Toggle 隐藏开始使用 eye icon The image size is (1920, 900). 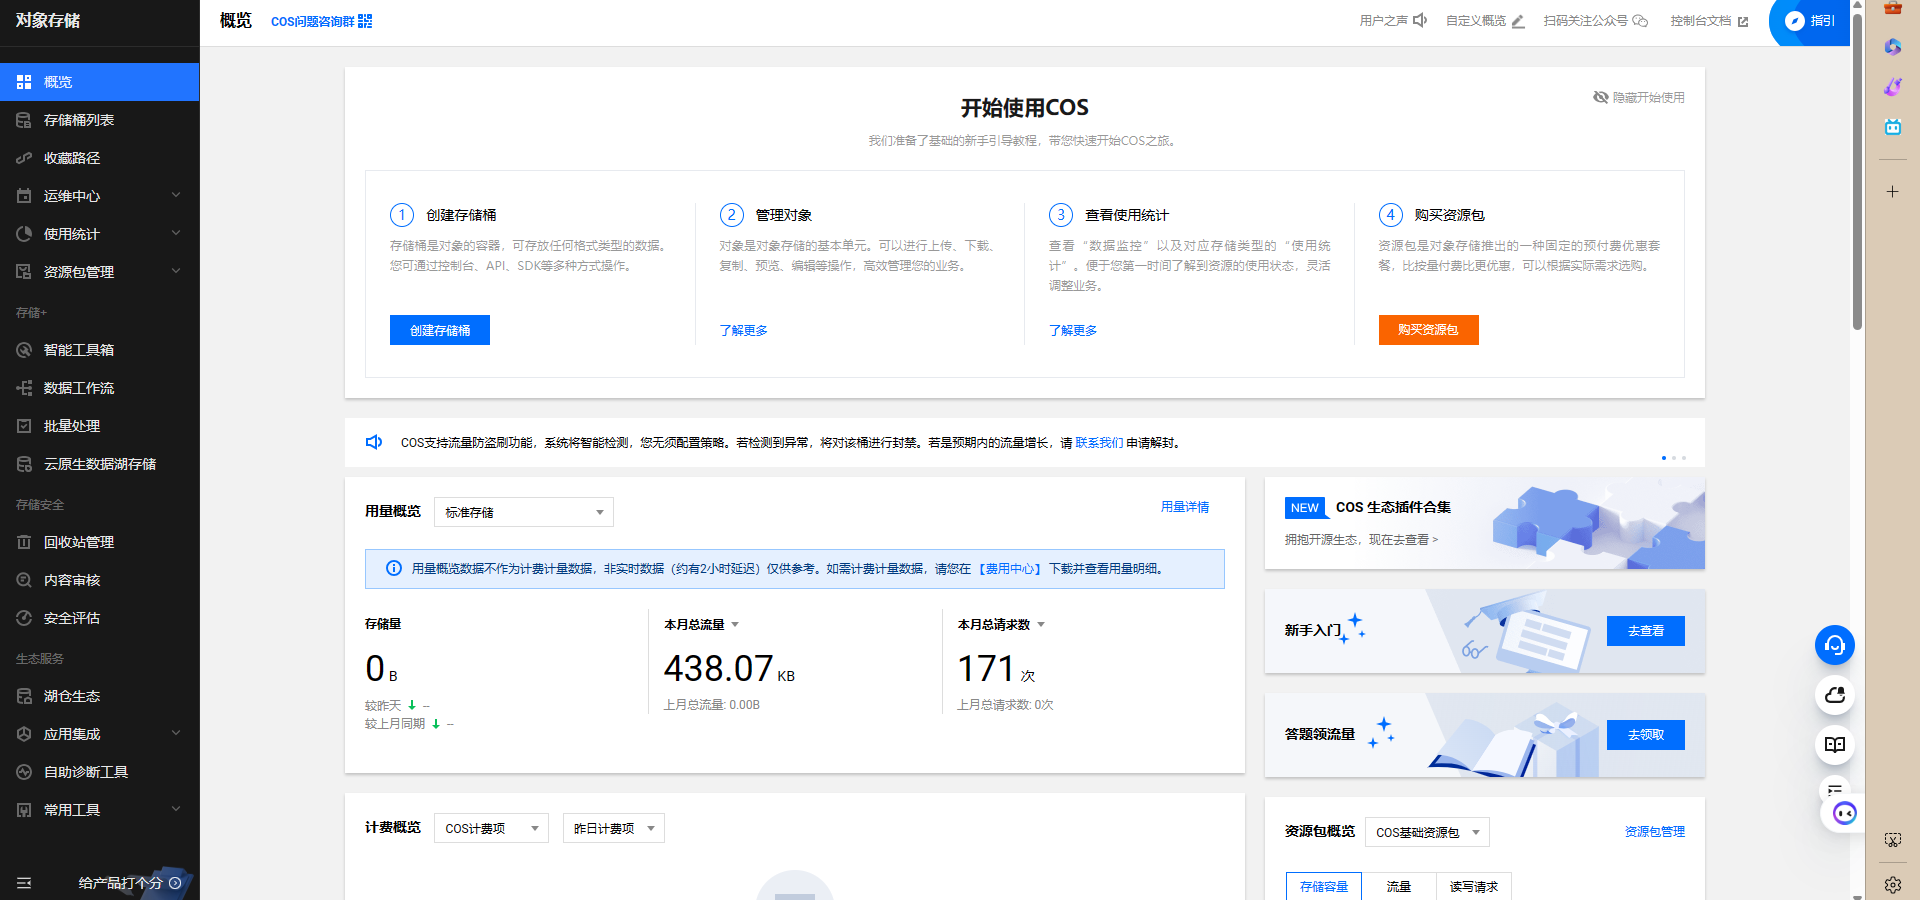pyautogui.click(x=1601, y=97)
